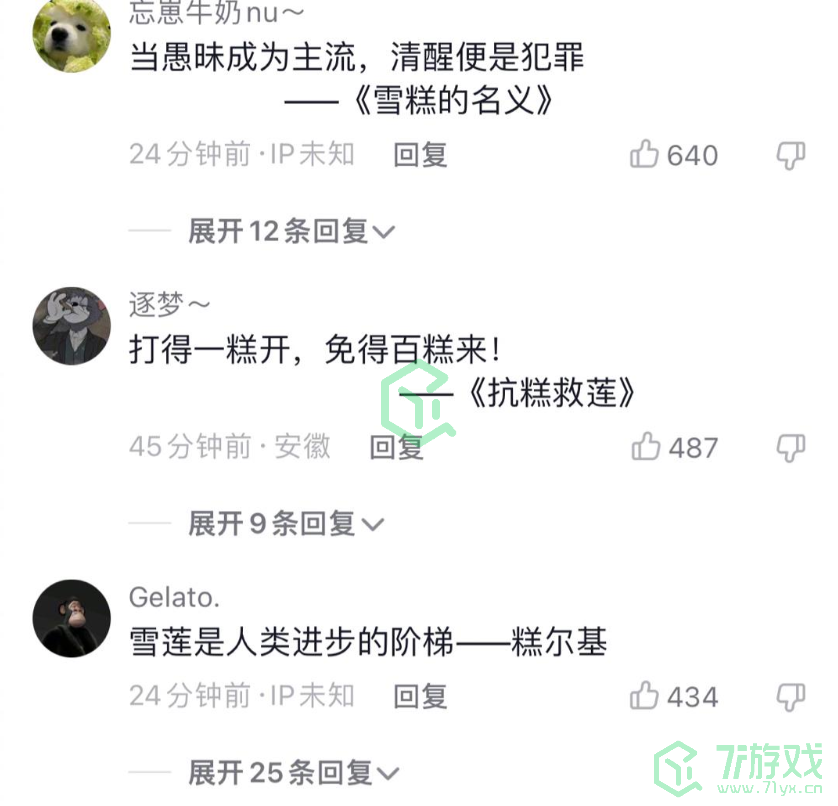Select comment text 打得一糕开，免得百糕来

click(314, 350)
